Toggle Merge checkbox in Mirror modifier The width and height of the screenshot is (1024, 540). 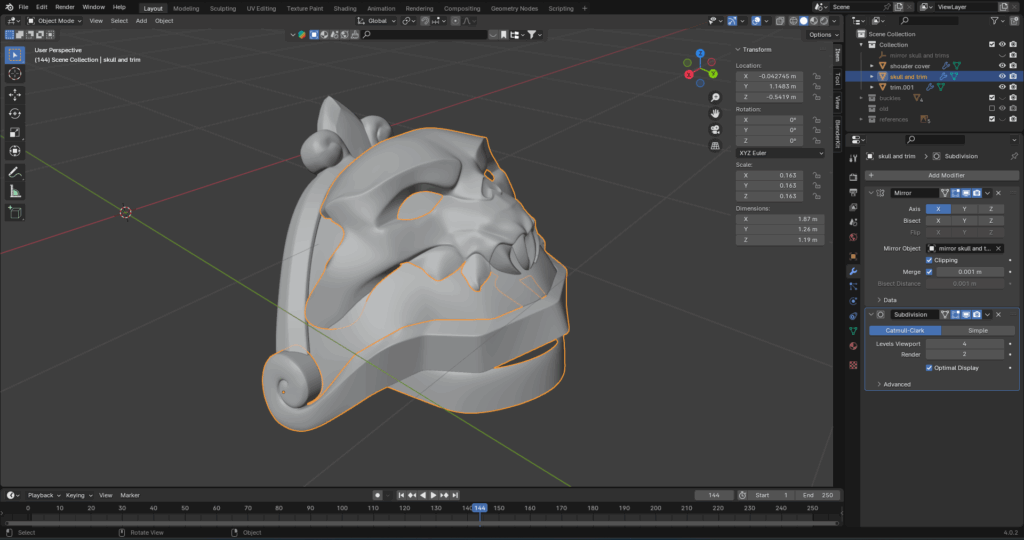[x=929, y=272]
